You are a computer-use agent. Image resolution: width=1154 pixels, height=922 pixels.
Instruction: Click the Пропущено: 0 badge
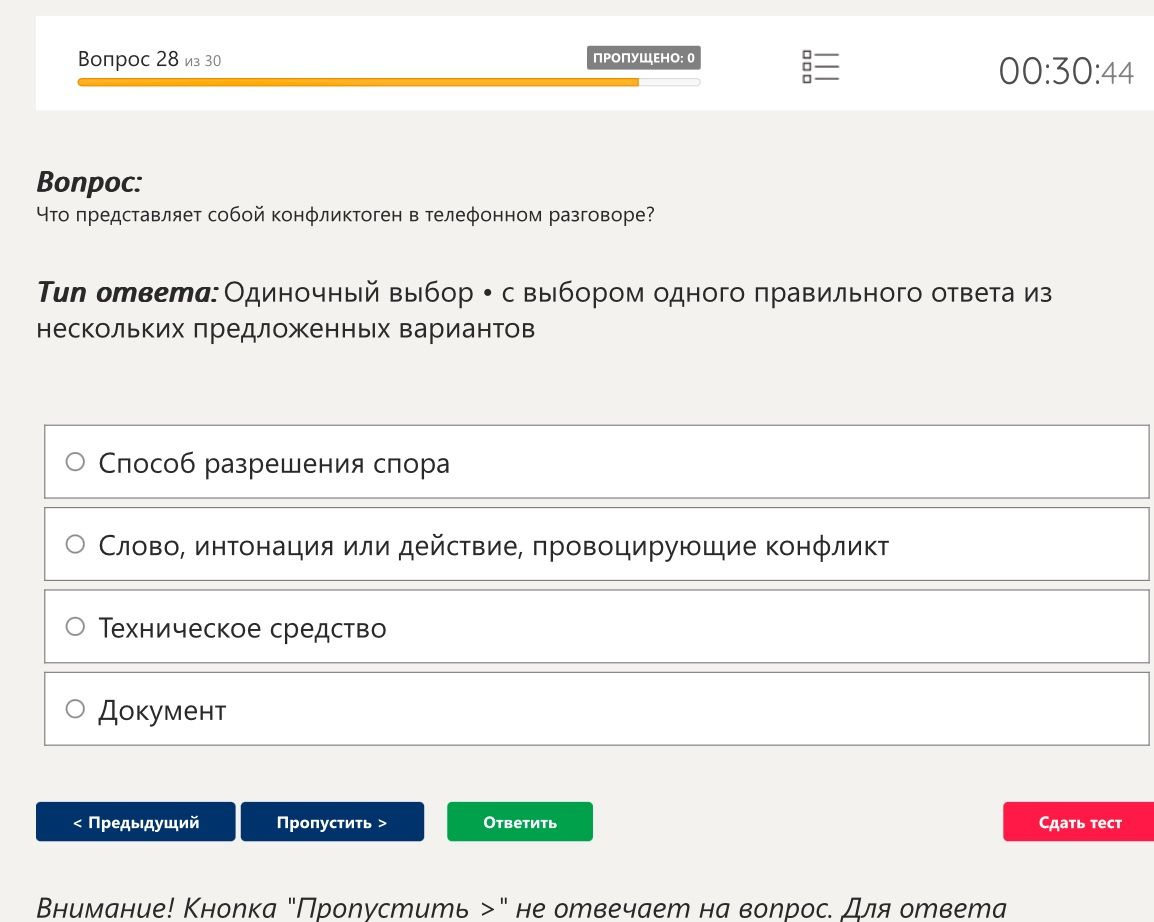(643, 57)
